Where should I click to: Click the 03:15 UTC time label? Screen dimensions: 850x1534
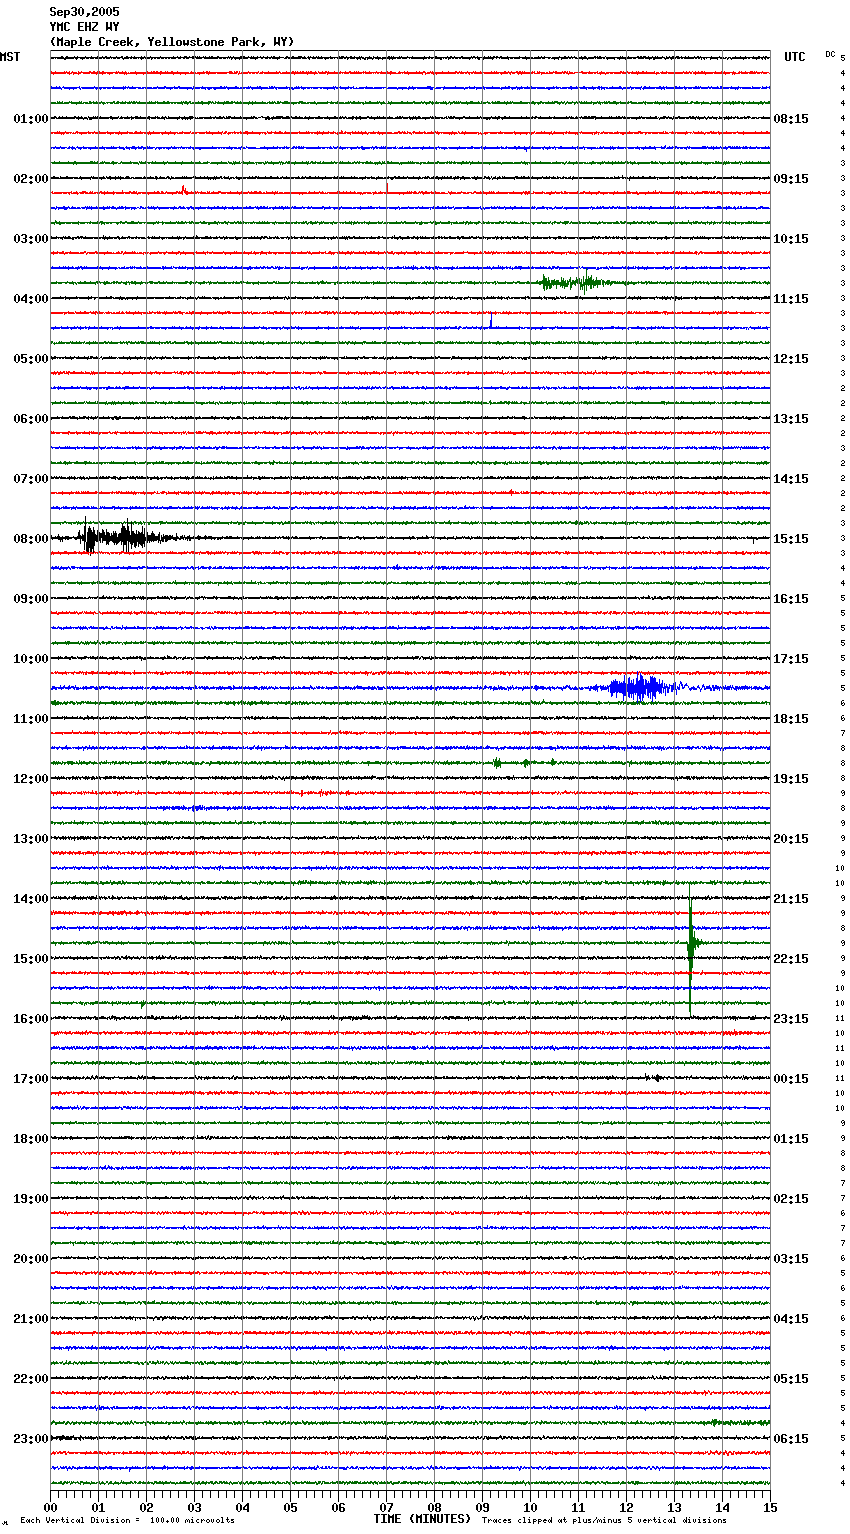[x=791, y=1259]
